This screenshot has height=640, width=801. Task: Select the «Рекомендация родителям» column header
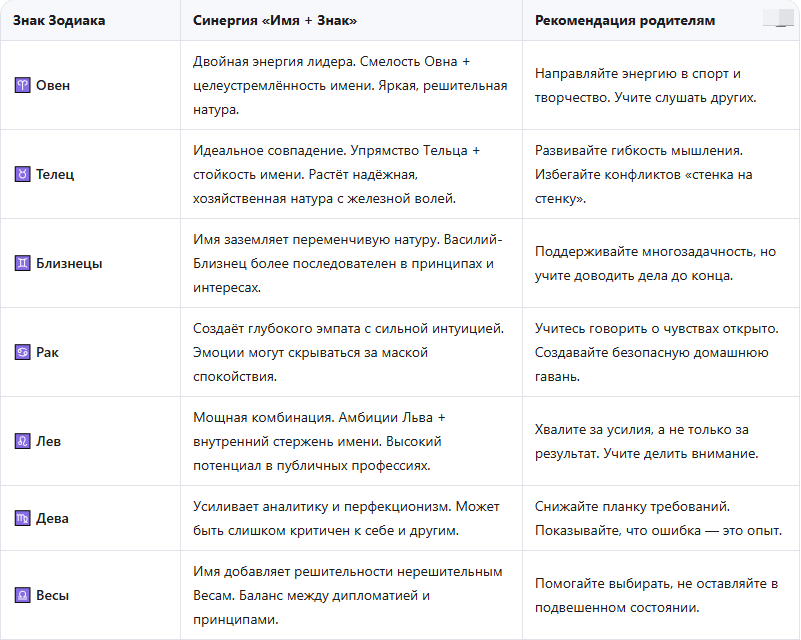point(625,21)
